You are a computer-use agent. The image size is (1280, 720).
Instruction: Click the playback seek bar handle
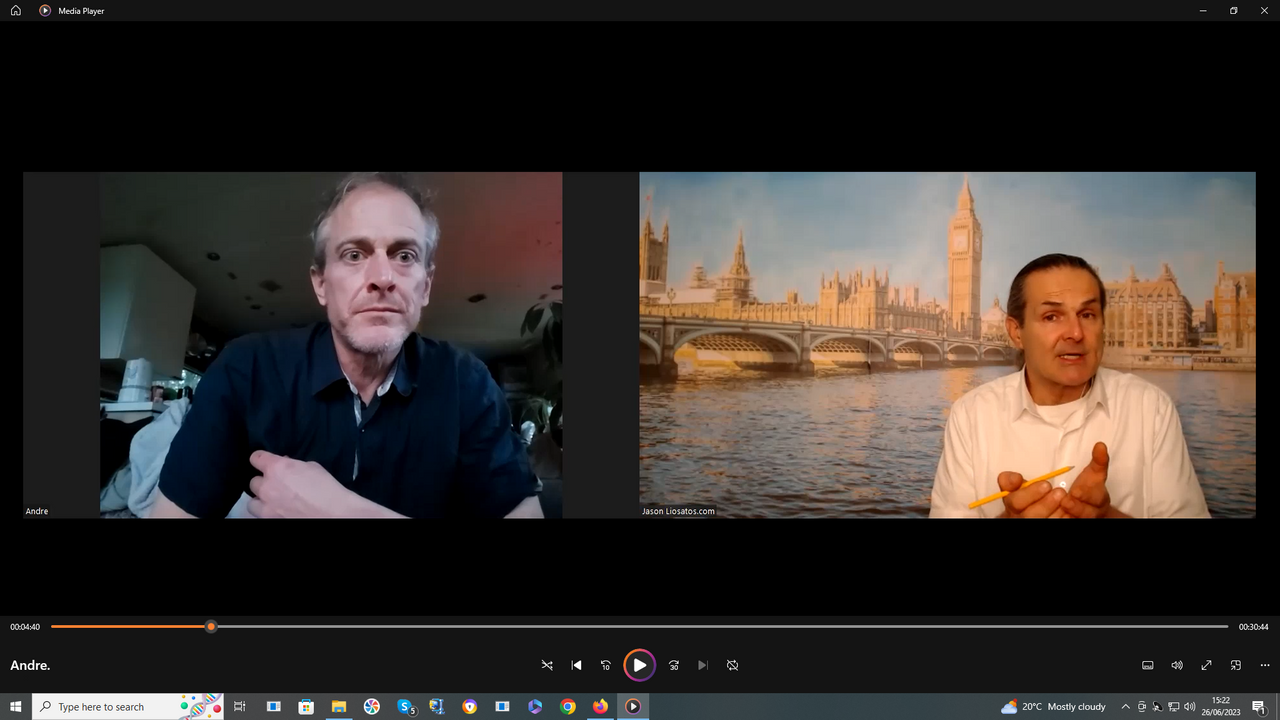point(211,627)
